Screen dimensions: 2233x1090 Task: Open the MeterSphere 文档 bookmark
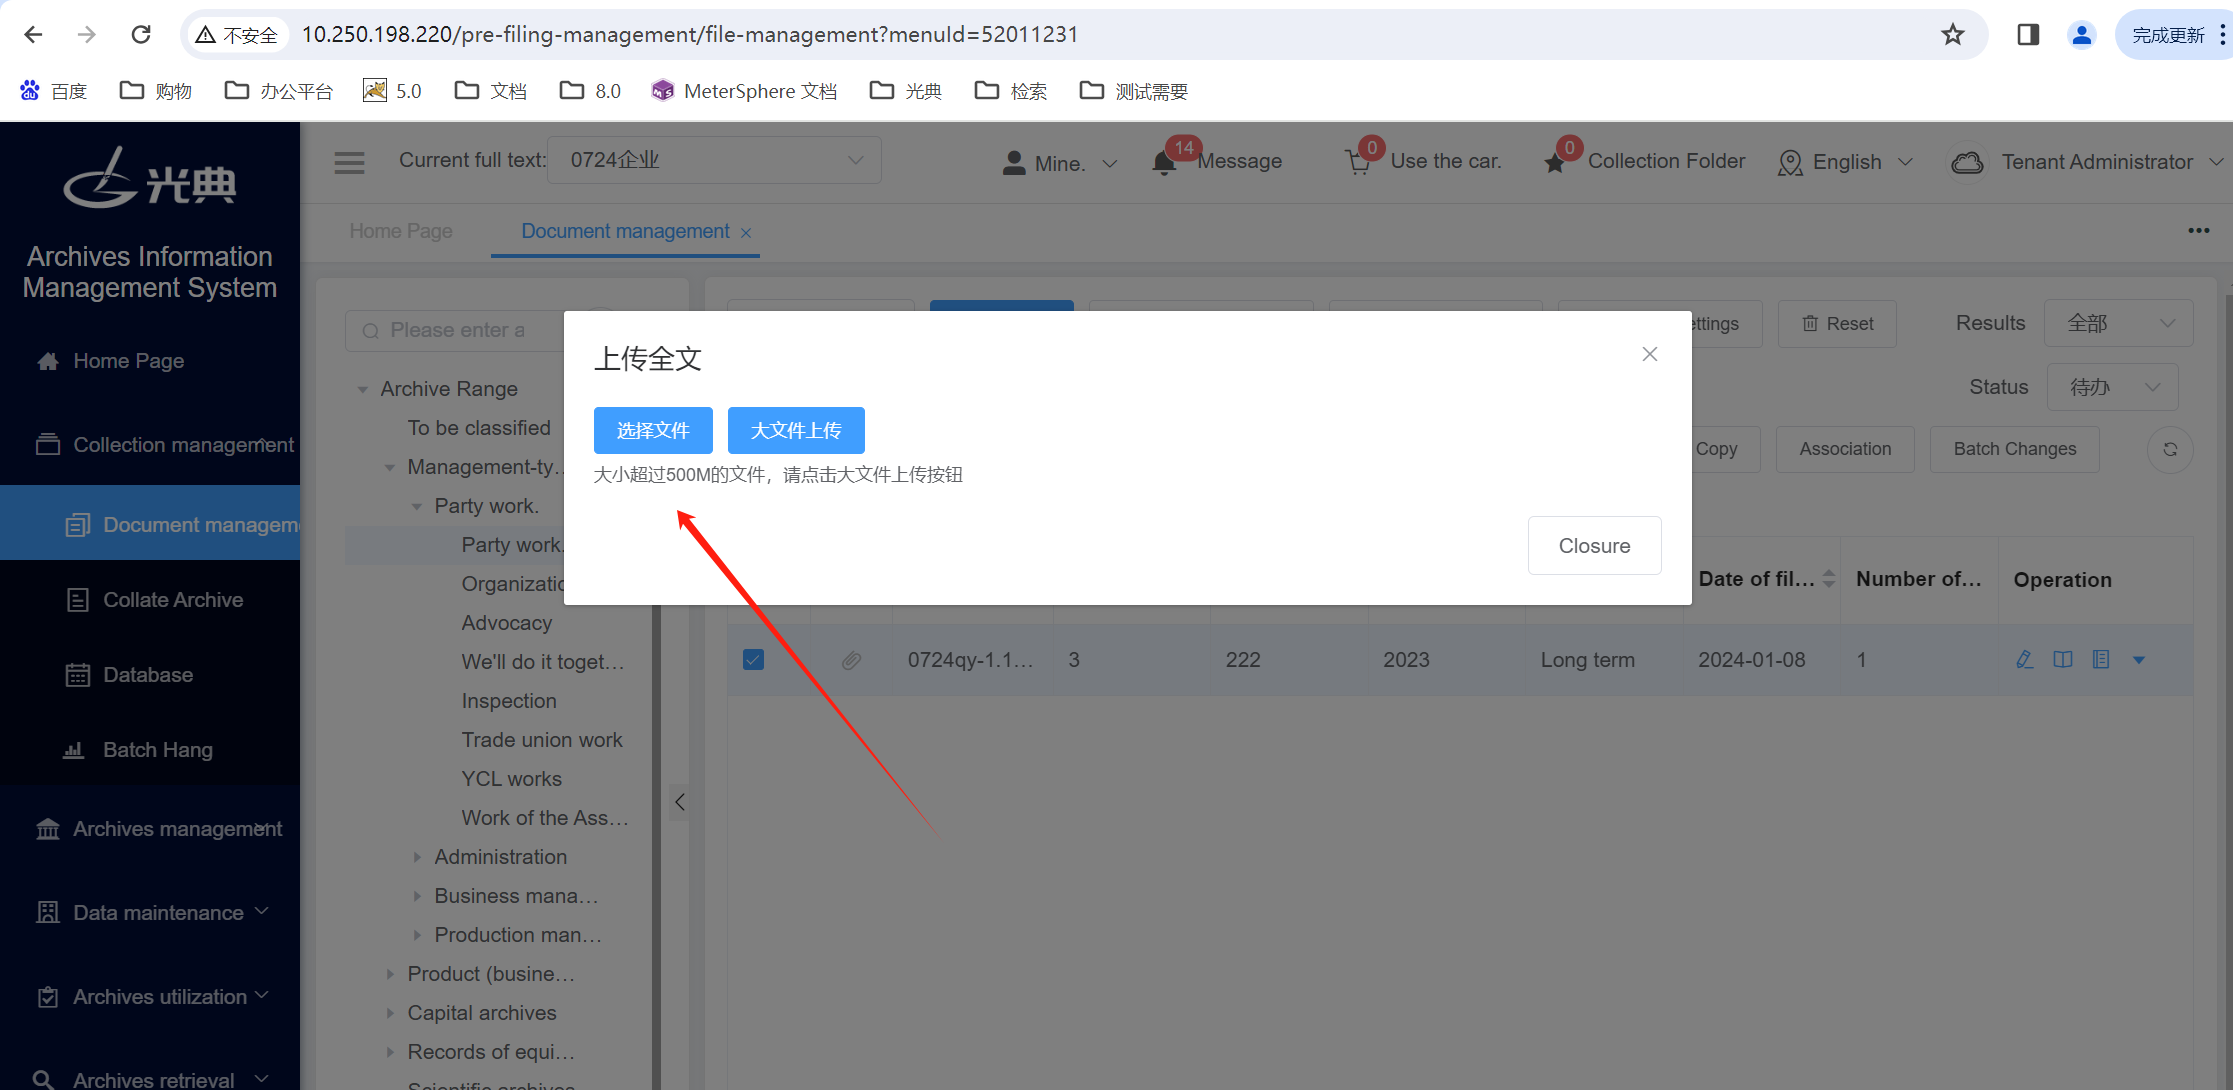pyautogui.click(x=744, y=91)
